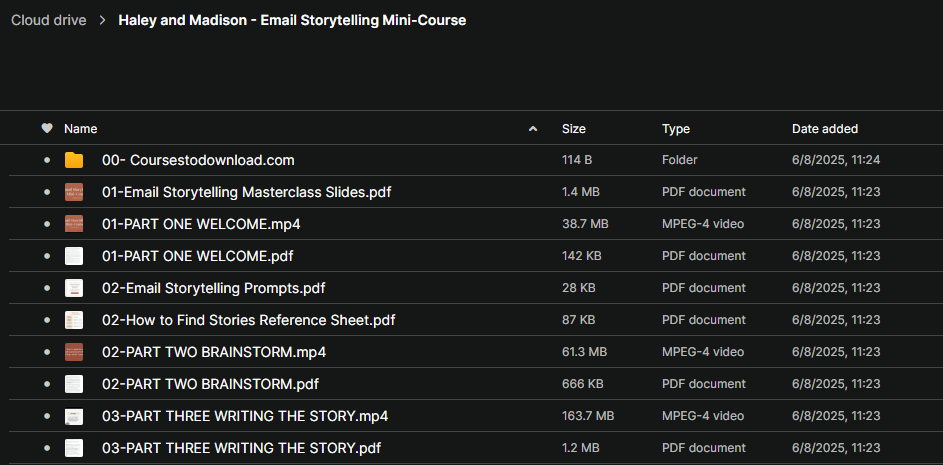943x465 pixels.
Task: Select 01-Email Storytelling Masterclass Slides.pdf file name
Action: 247,192
